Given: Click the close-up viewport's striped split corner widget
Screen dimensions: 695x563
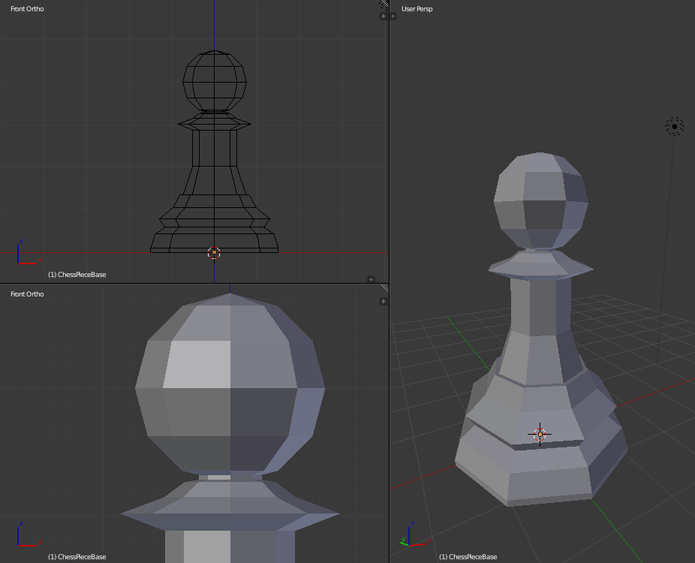Looking at the screenshot, I should click(384, 289).
